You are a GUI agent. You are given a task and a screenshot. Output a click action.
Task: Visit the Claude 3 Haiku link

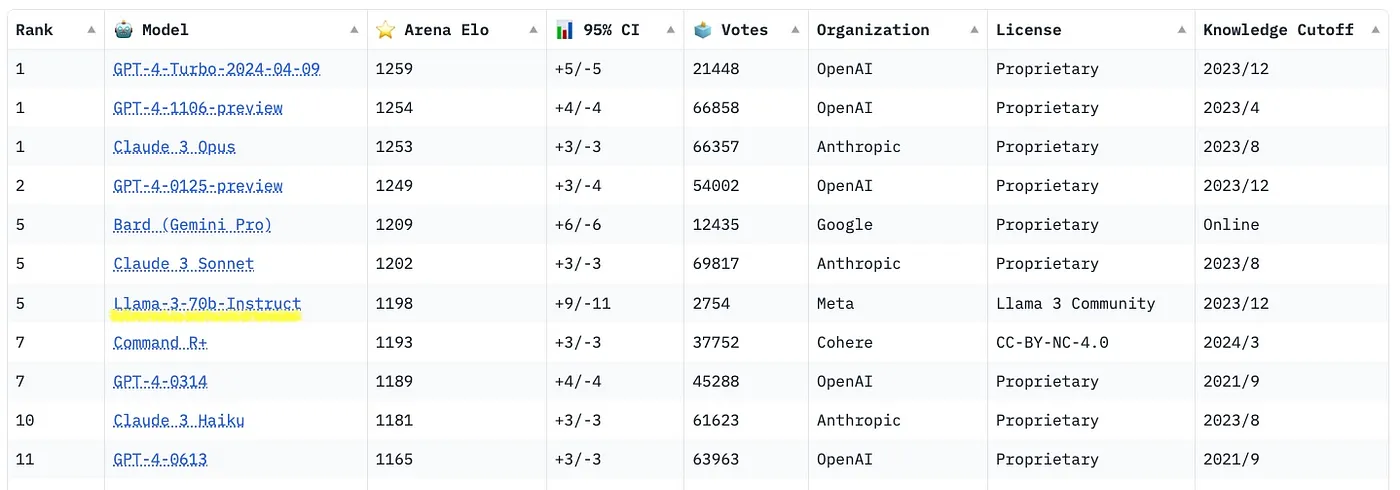coord(179,421)
